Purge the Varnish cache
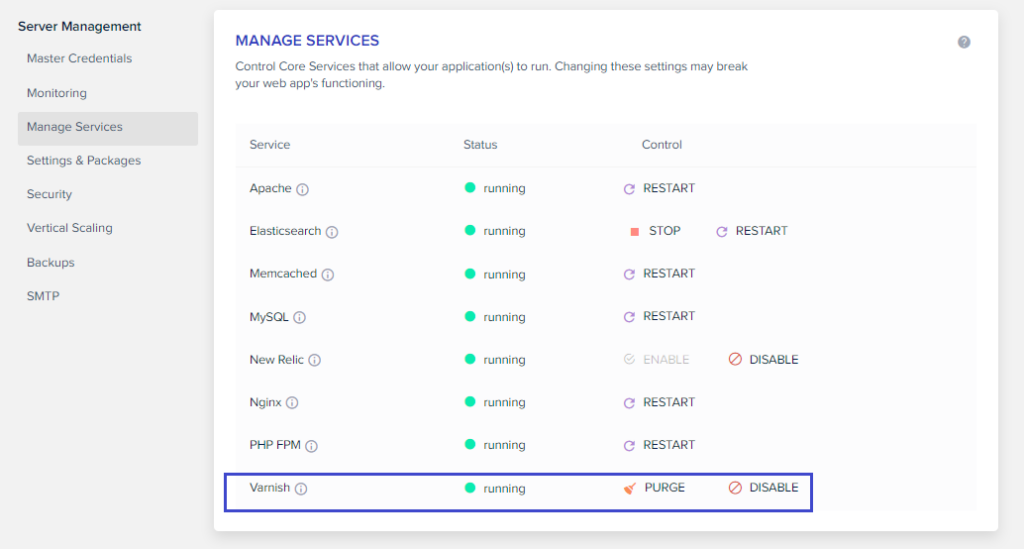1024x549 pixels. tap(654, 488)
